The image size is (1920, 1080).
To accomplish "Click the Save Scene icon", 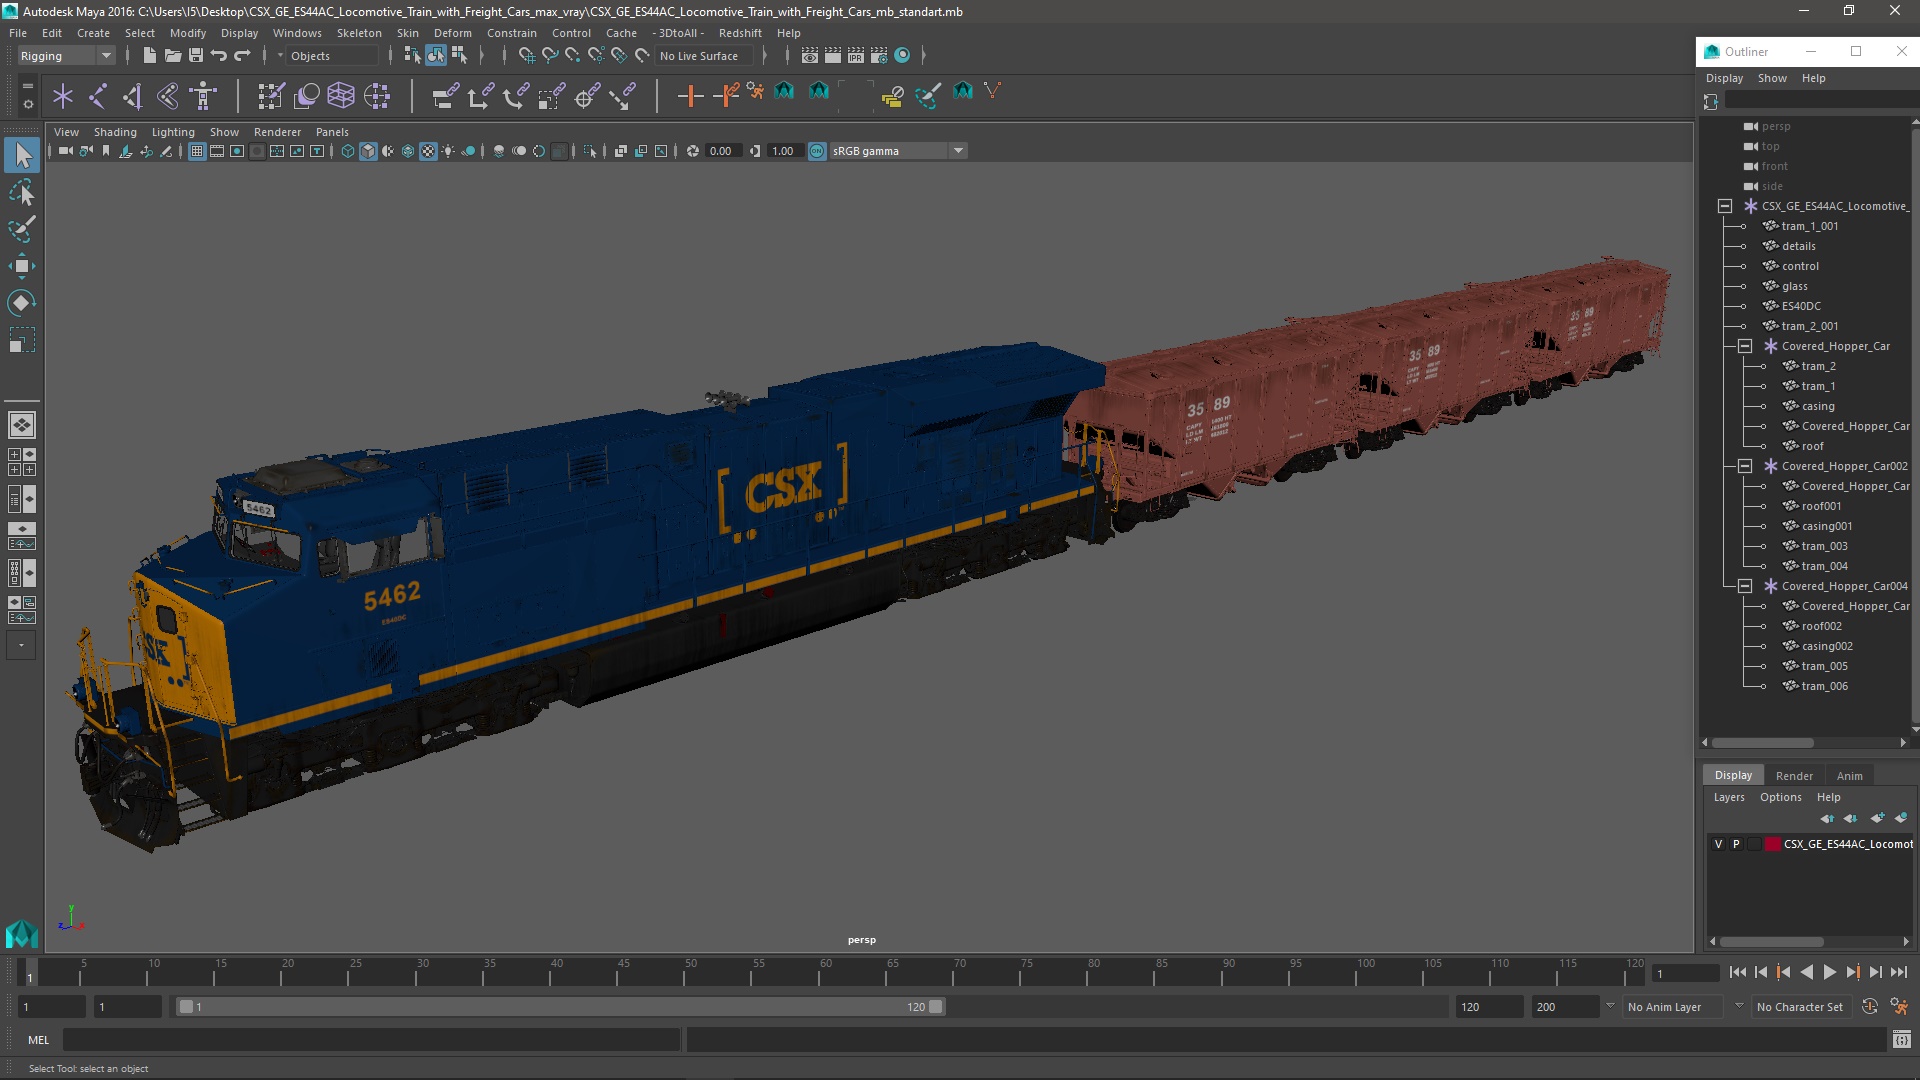I will pyautogui.click(x=196, y=56).
